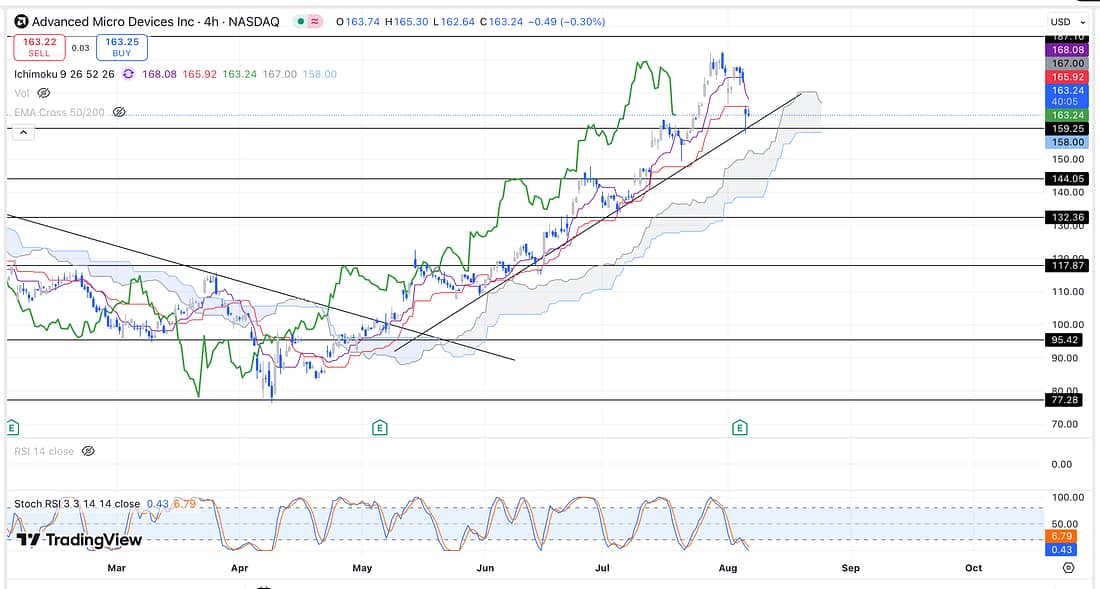Viewport: 1100px width, 589px height.
Task: Click the SELL 163.22 button
Action: (x=39, y=47)
